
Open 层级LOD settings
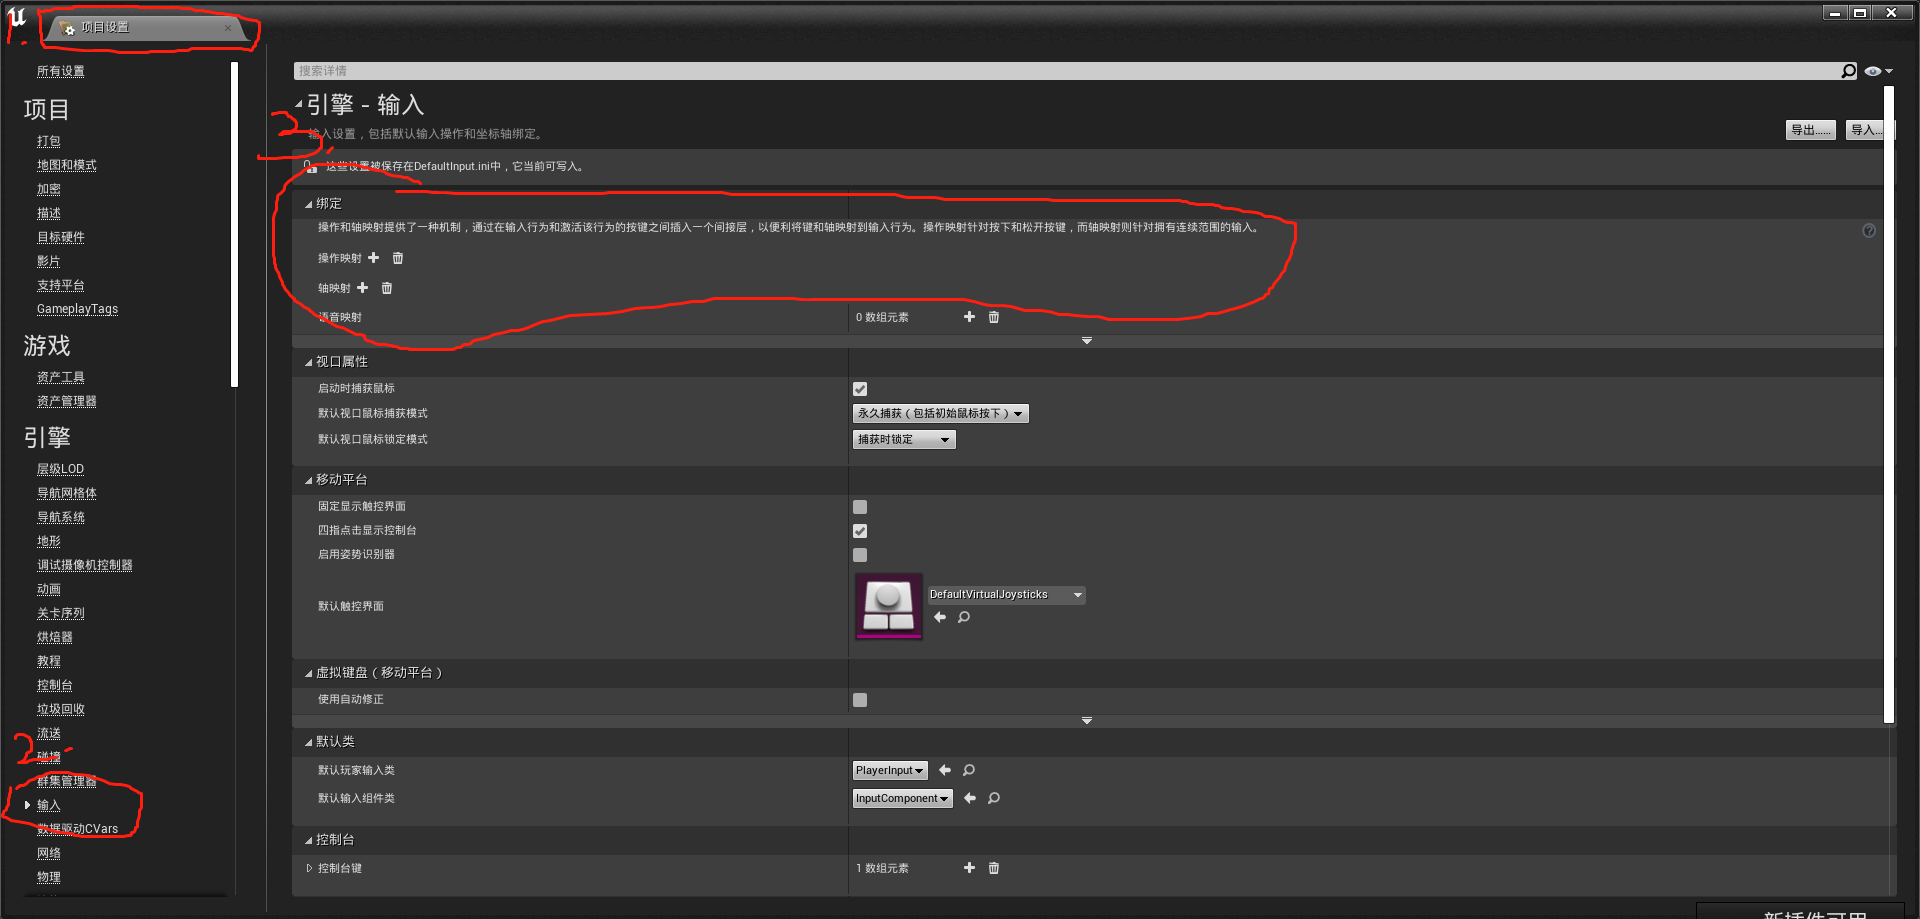point(61,469)
